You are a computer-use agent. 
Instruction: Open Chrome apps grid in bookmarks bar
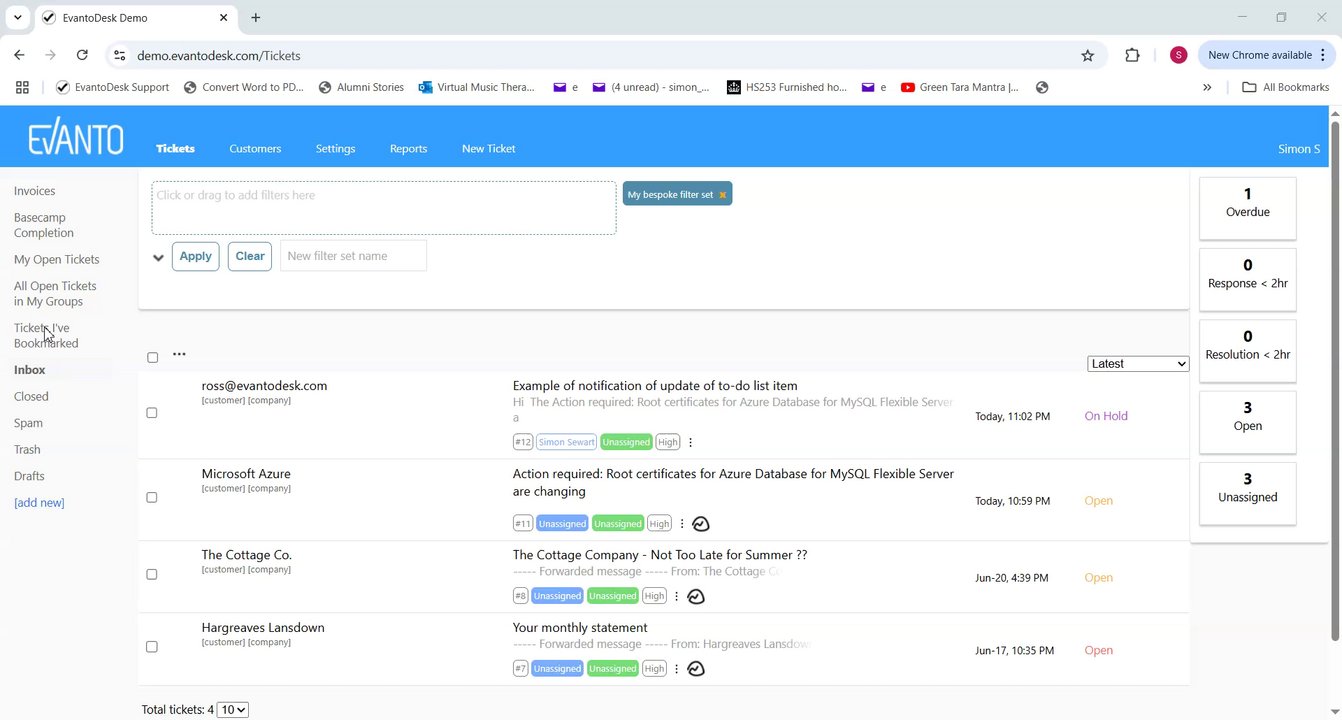23,87
